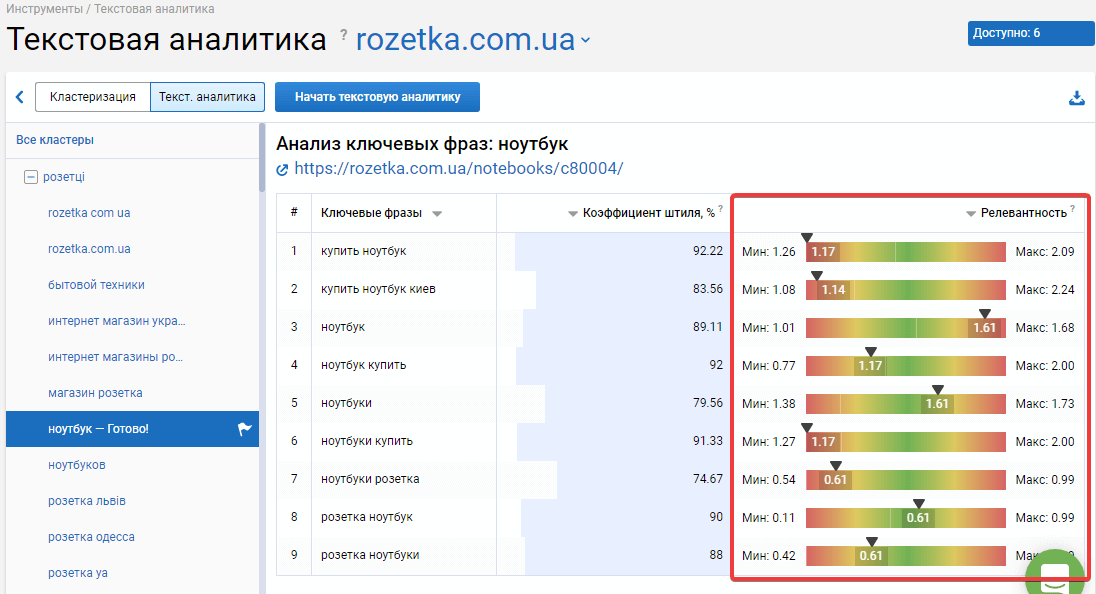Click the Текстовая аналитика breadcrumb
This screenshot has height=594, width=1096.
click(154, 9)
